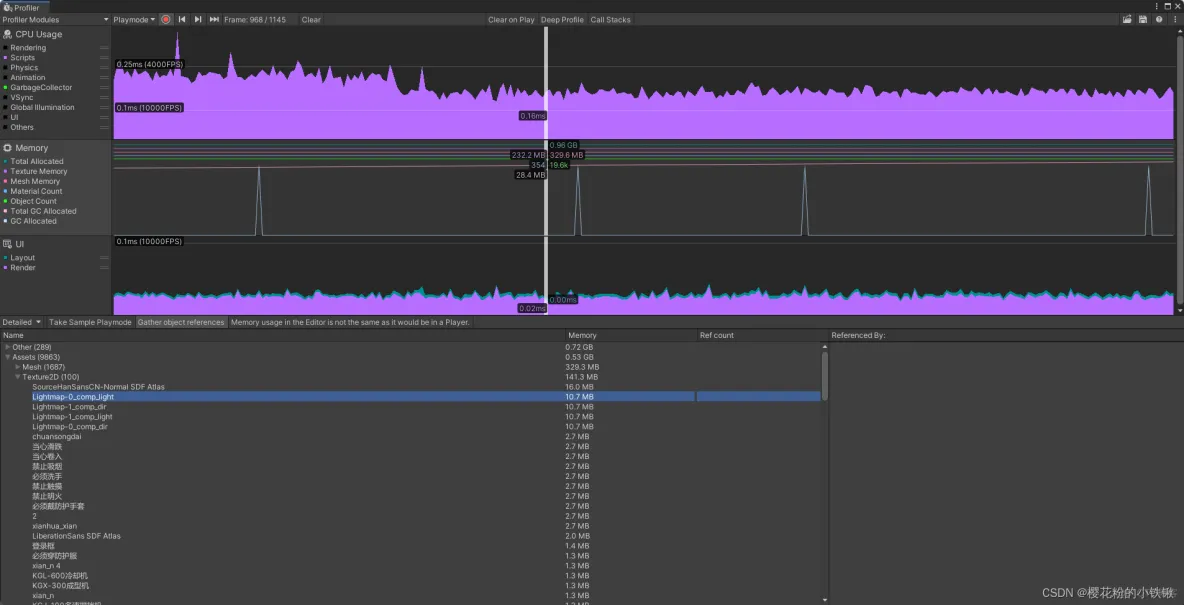Toggle the Clear on Play button

tap(511, 20)
